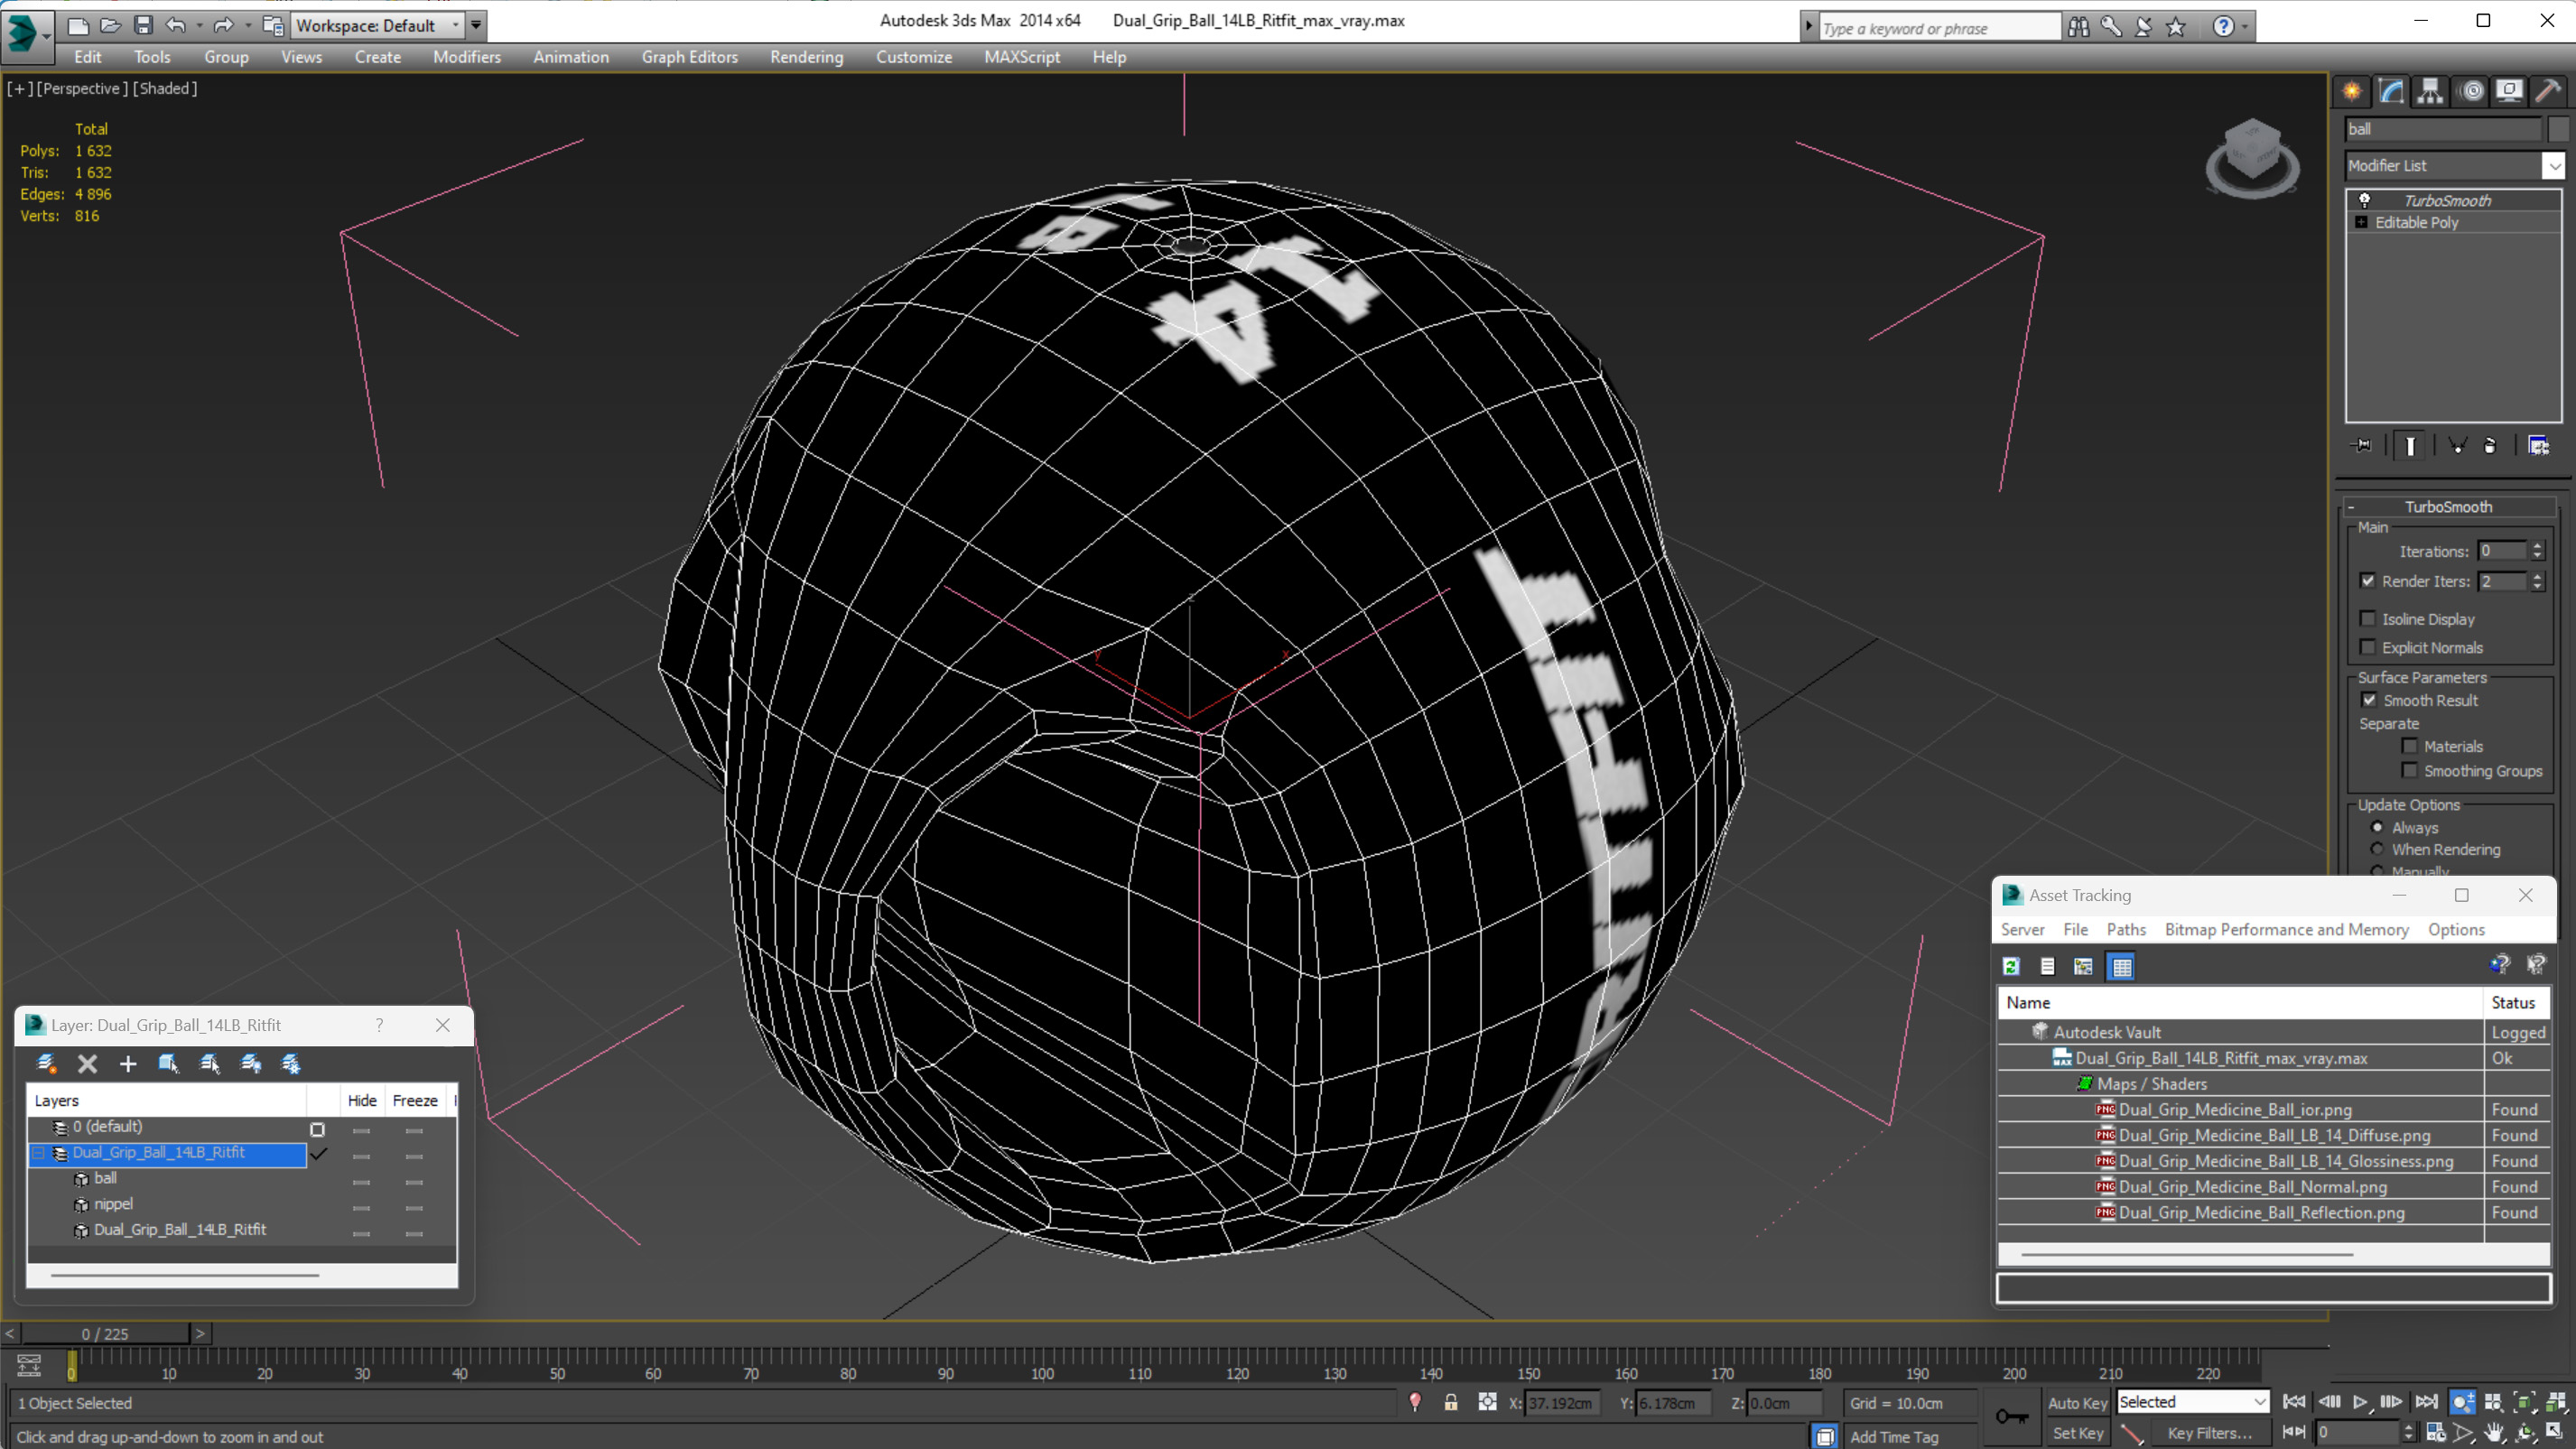Open Paths menu in Asset Tracking
2576x1449 pixels.
(x=2126, y=929)
